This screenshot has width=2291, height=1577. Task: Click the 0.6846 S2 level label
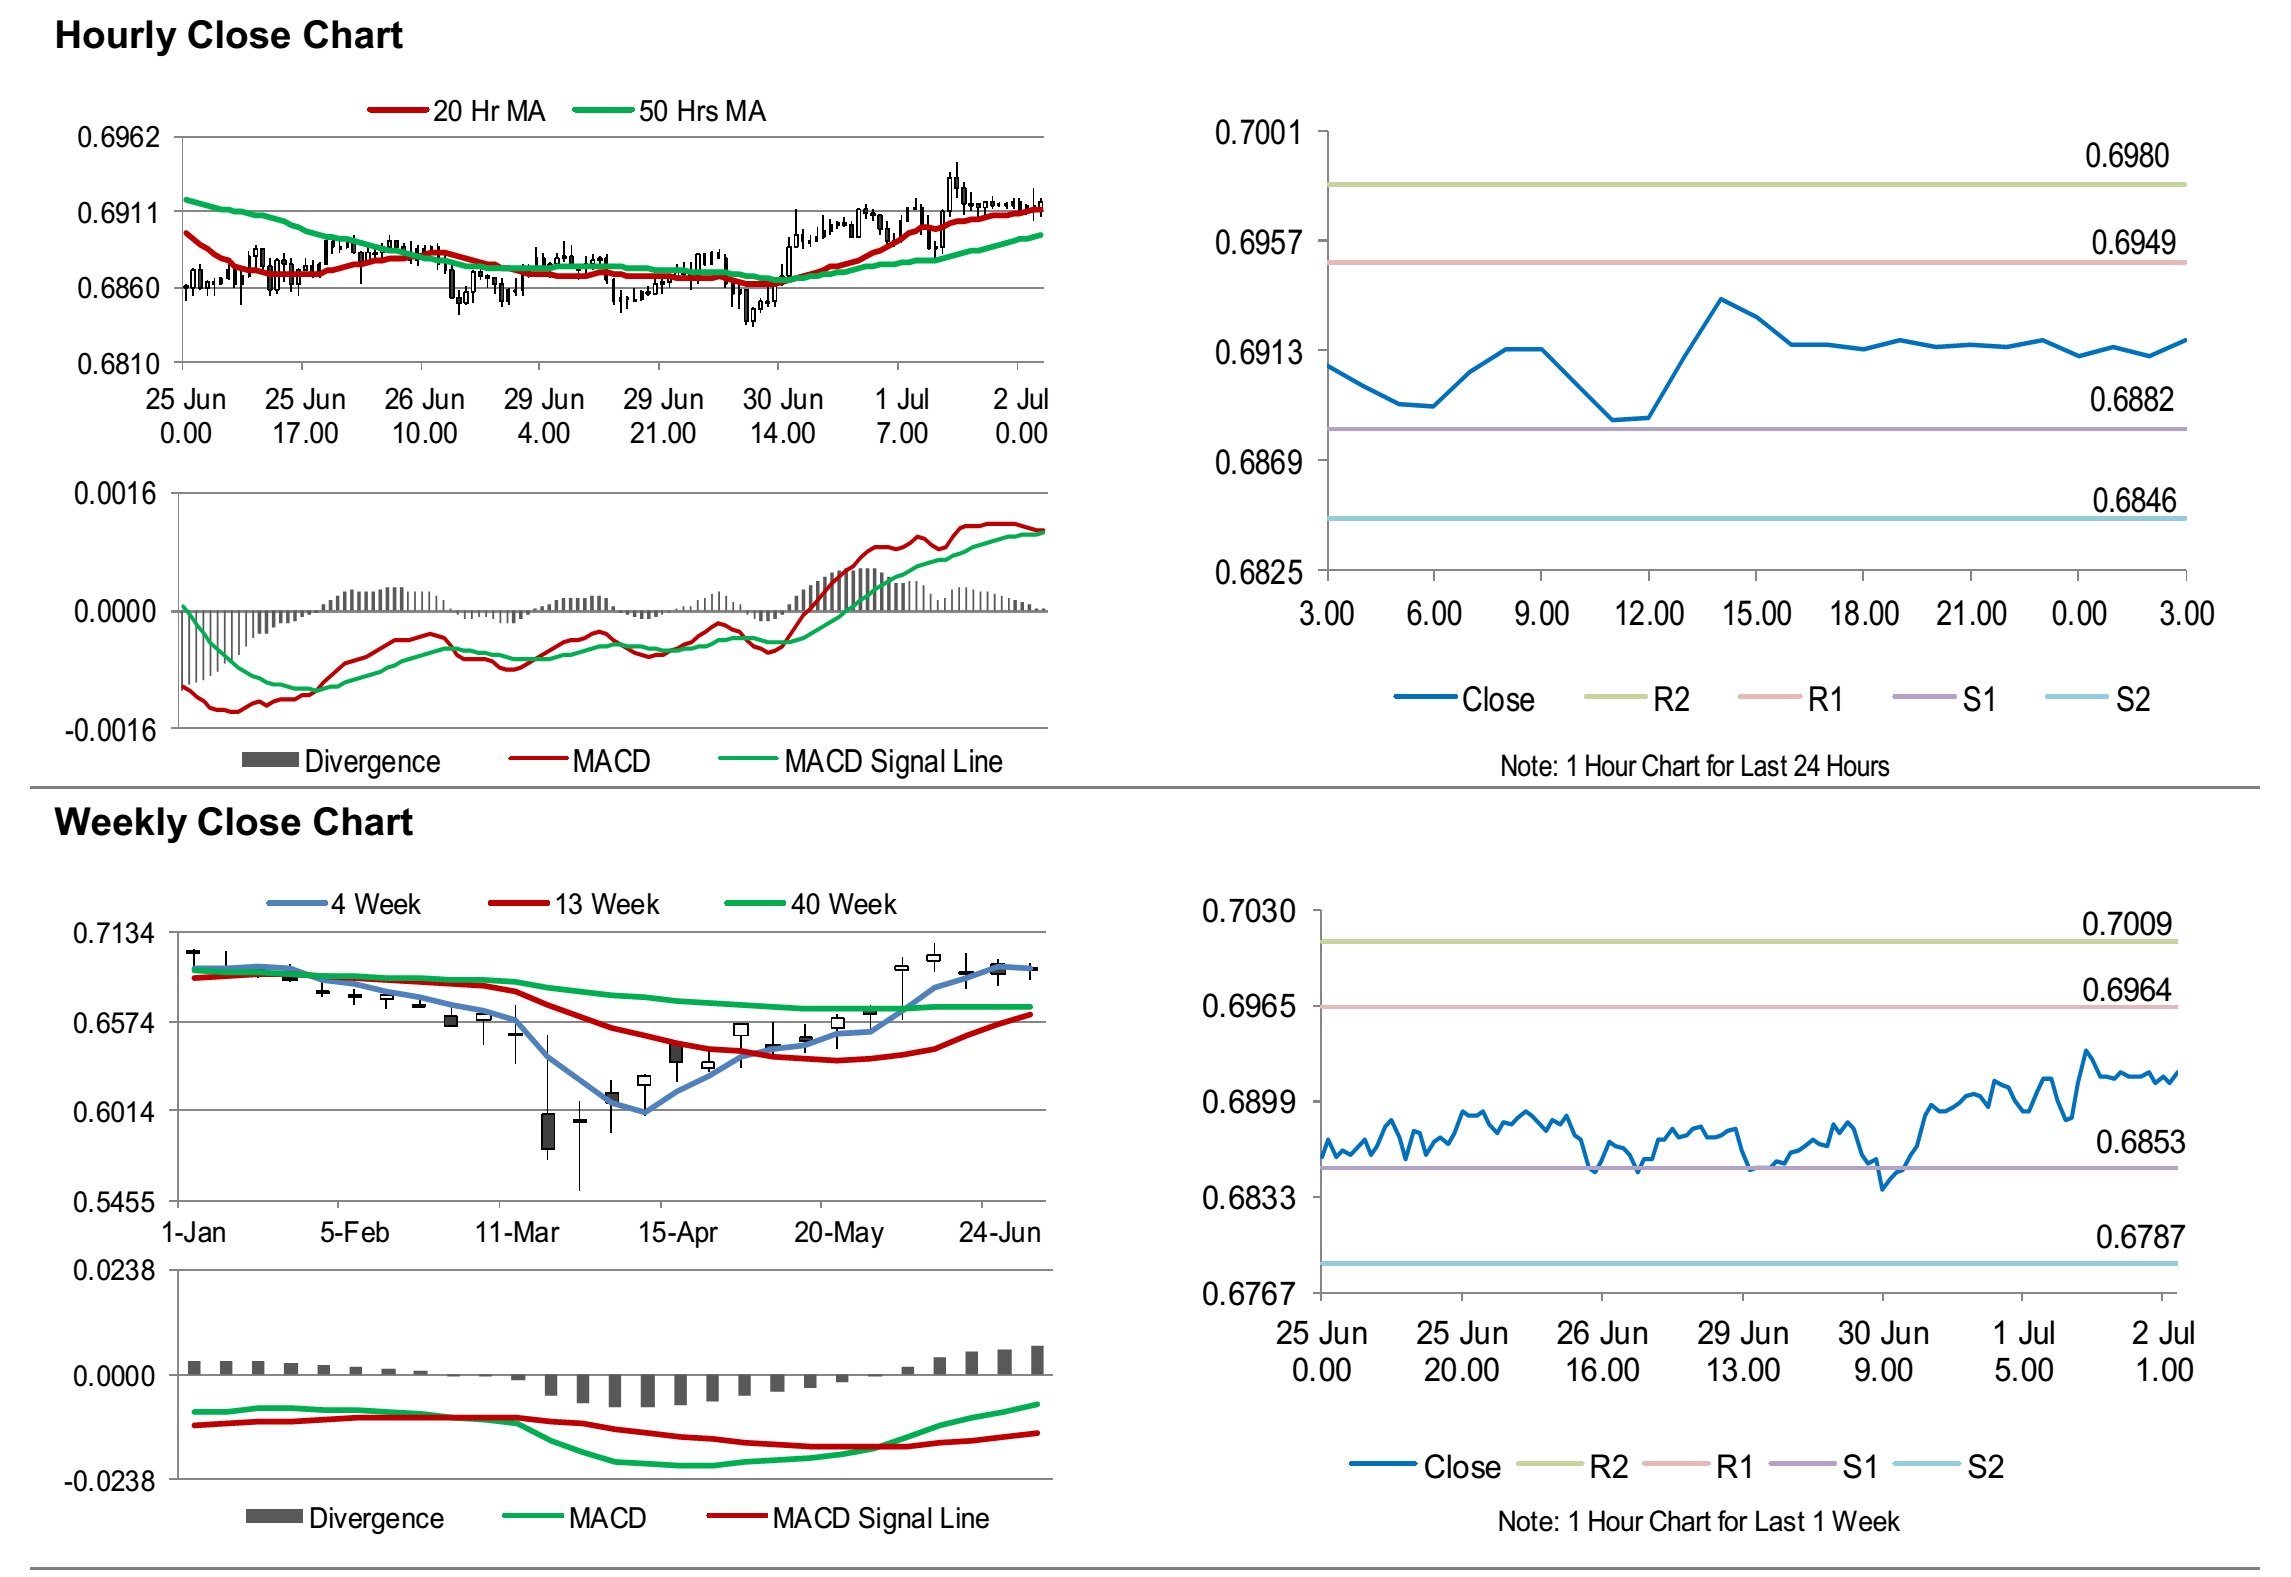pos(2133,500)
